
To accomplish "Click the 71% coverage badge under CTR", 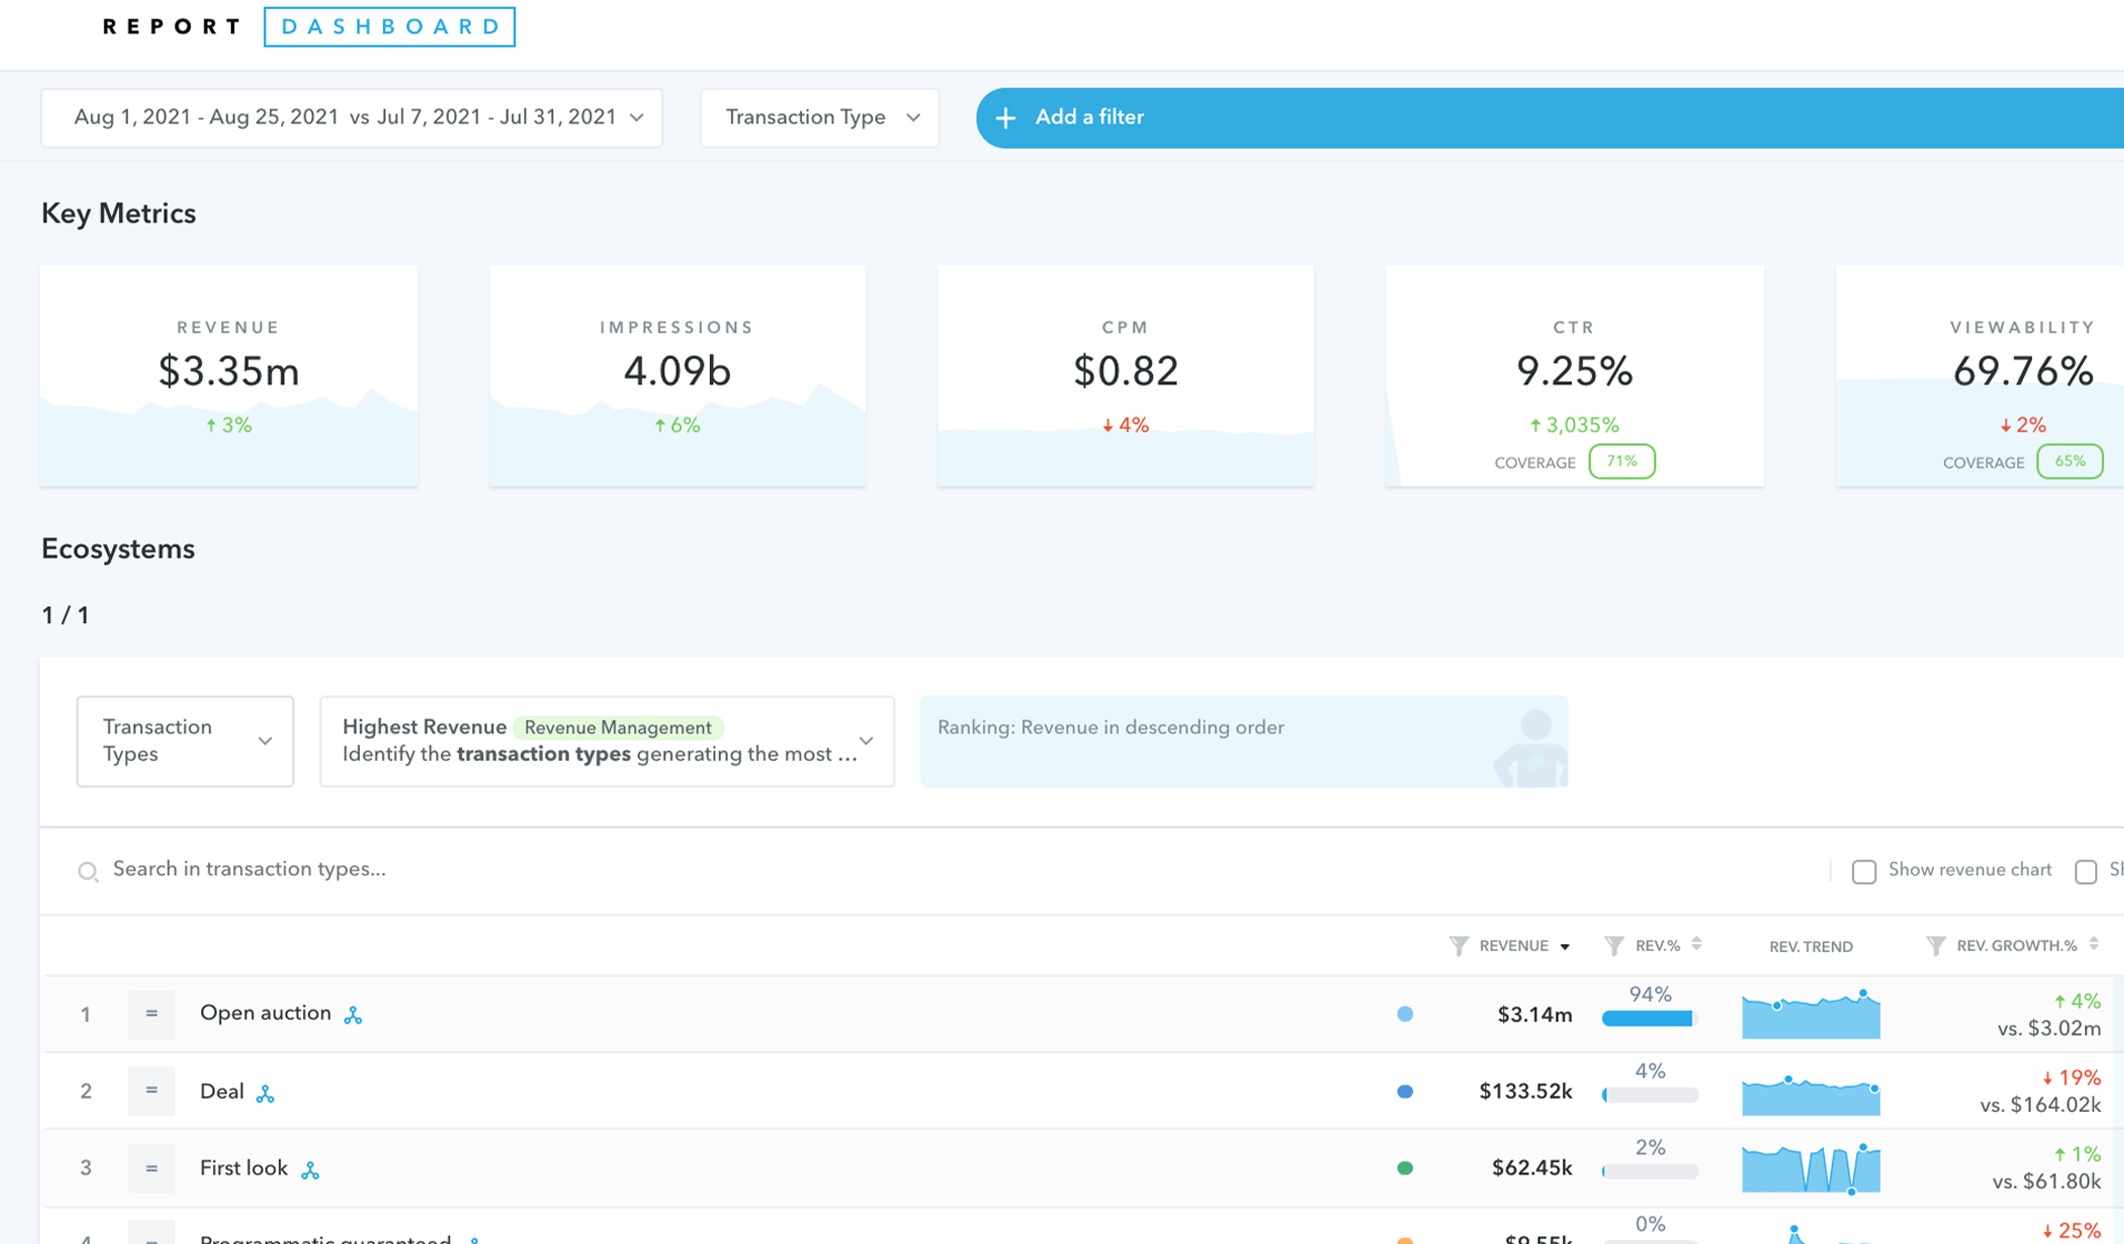I will click(1622, 462).
